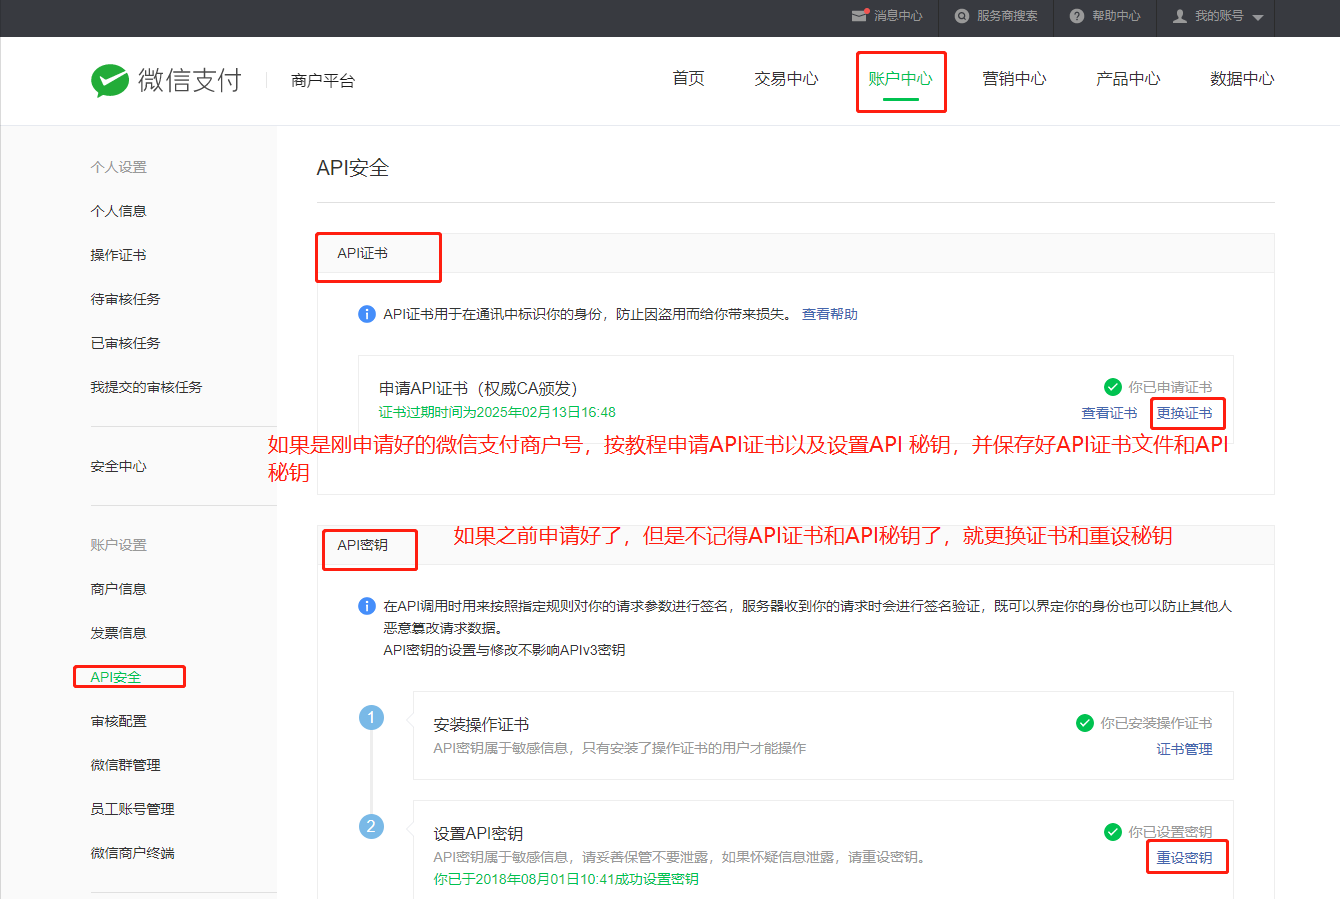The width and height of the screenshot is (1340, 899).
Task: Open 个人信息 in sidebar
Action: (x=118, y=211)
